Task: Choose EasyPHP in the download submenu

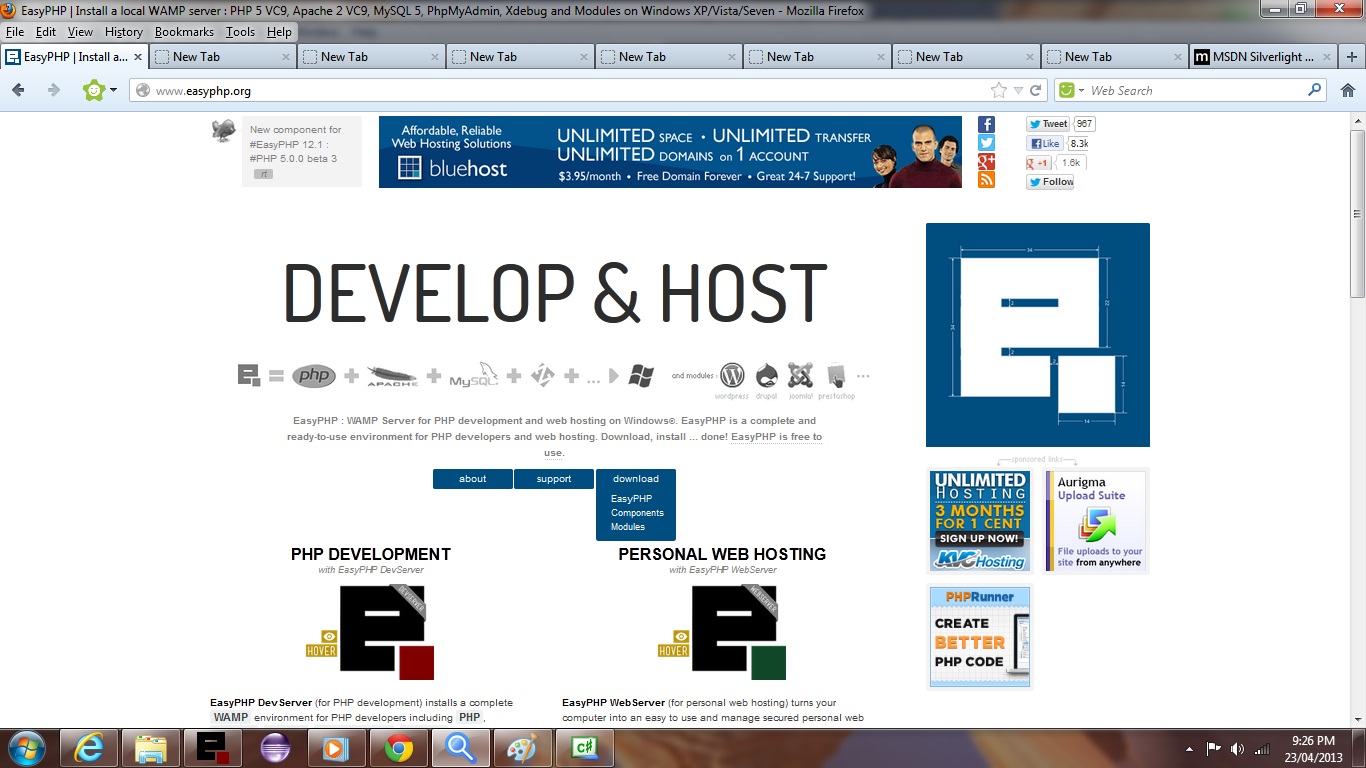Action: pos(631,498)
